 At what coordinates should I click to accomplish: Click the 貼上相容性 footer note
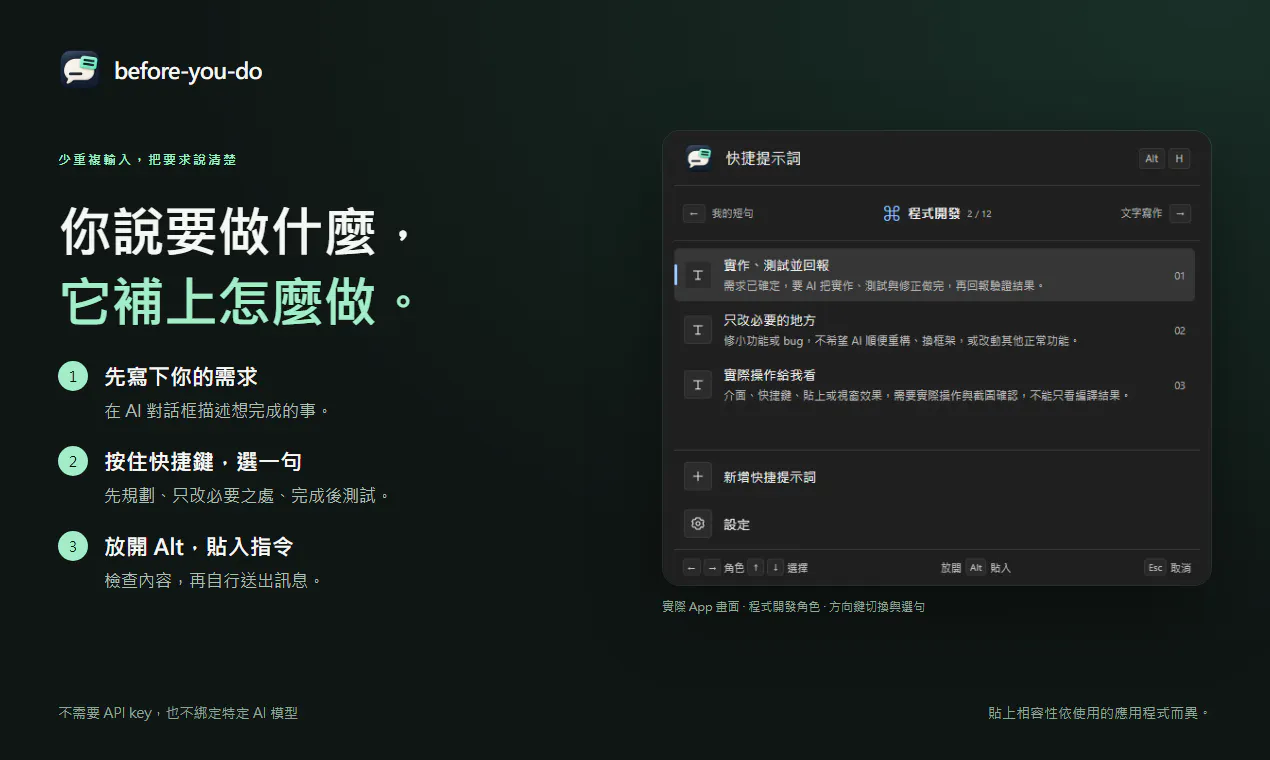pos(1099,713)
